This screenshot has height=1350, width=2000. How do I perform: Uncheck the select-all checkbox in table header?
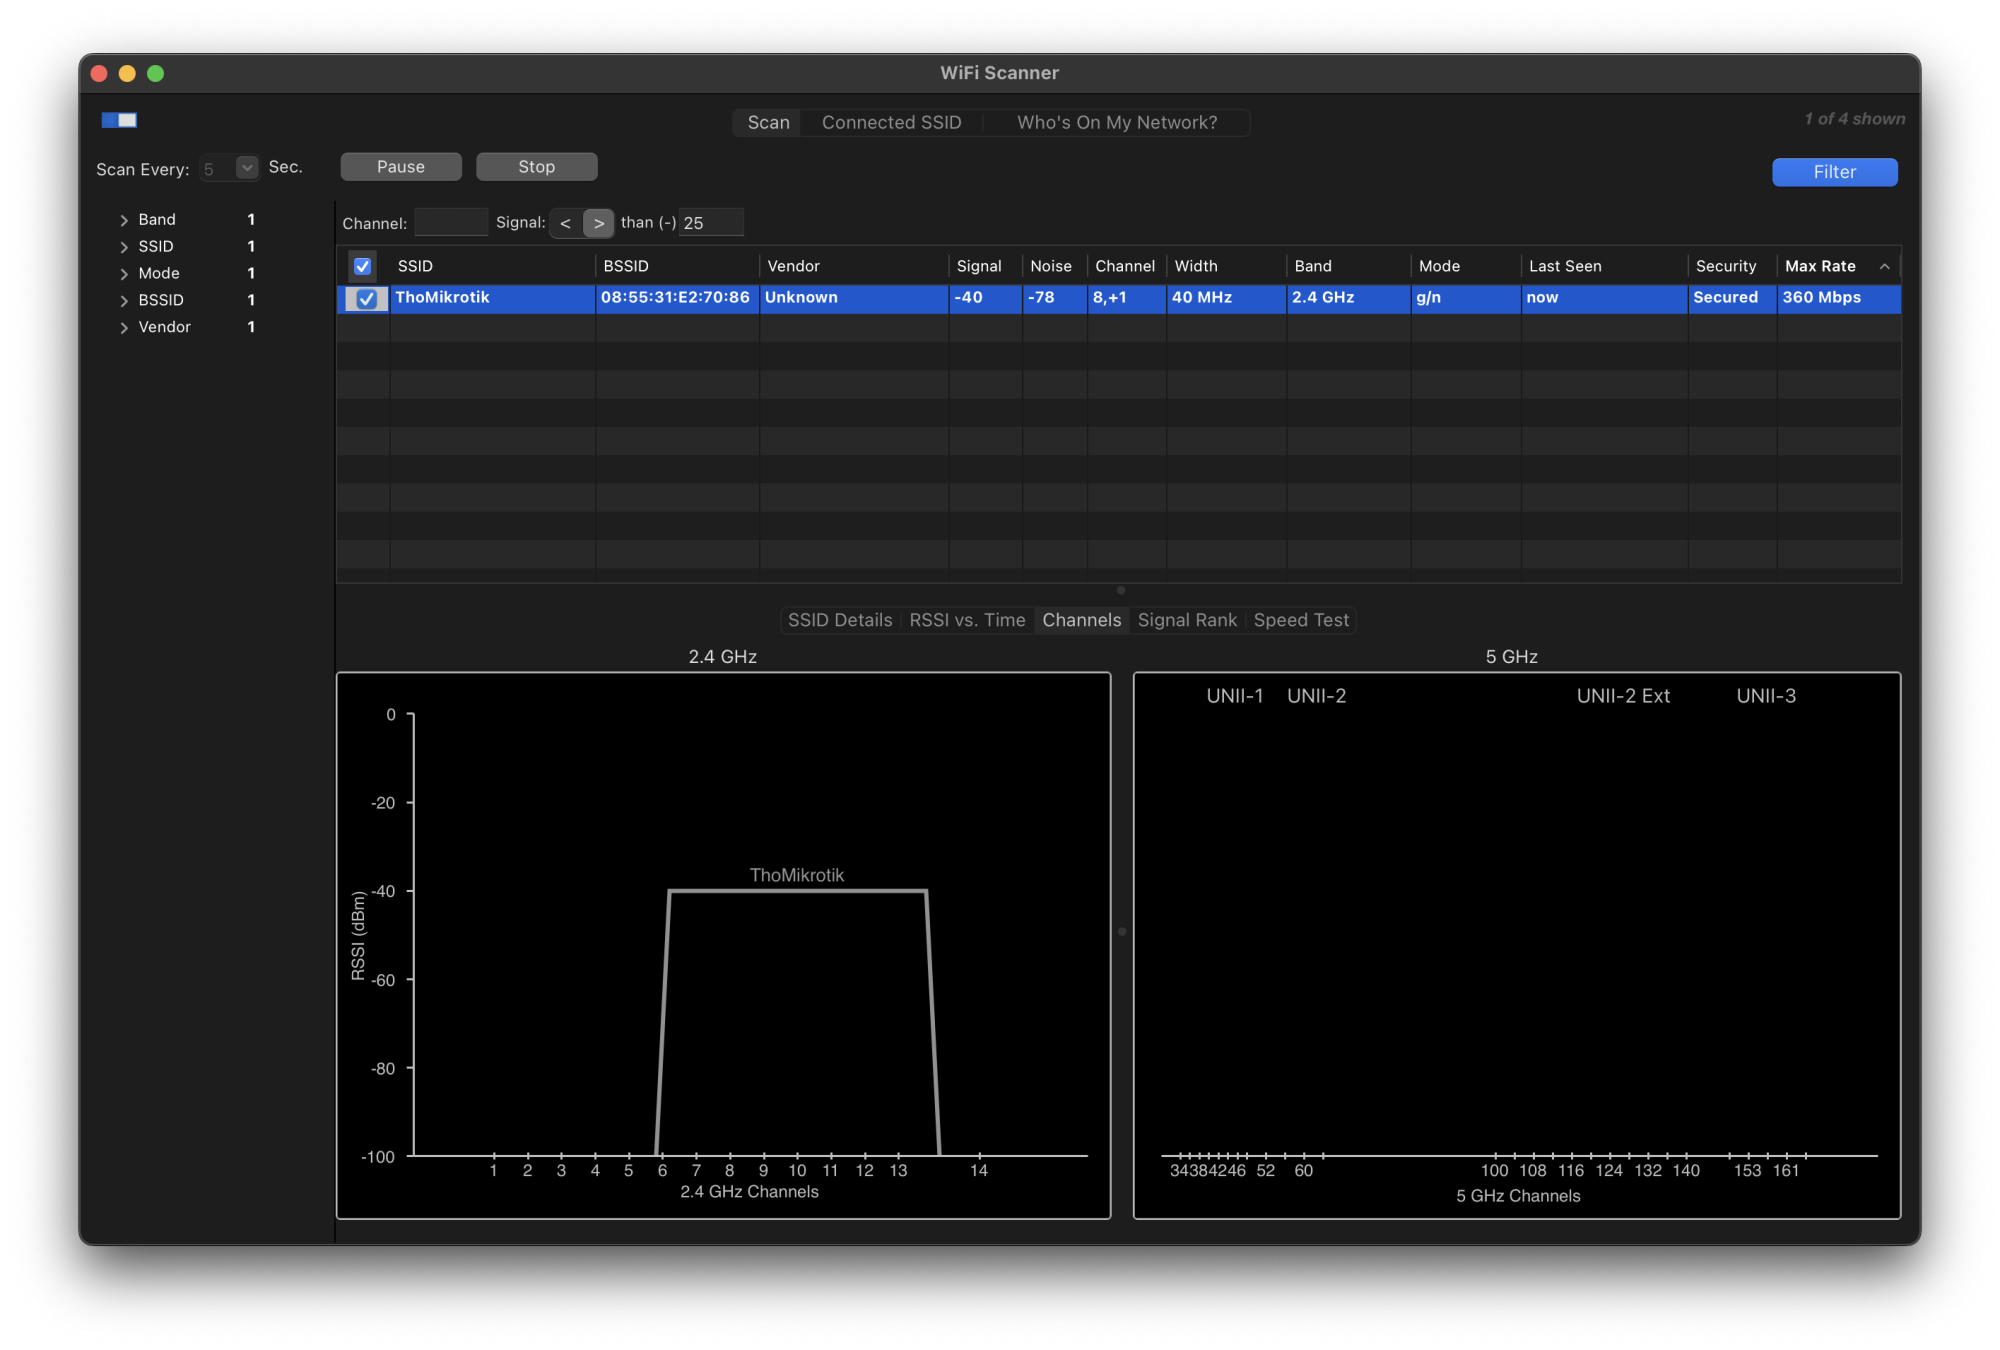(363, 266)
